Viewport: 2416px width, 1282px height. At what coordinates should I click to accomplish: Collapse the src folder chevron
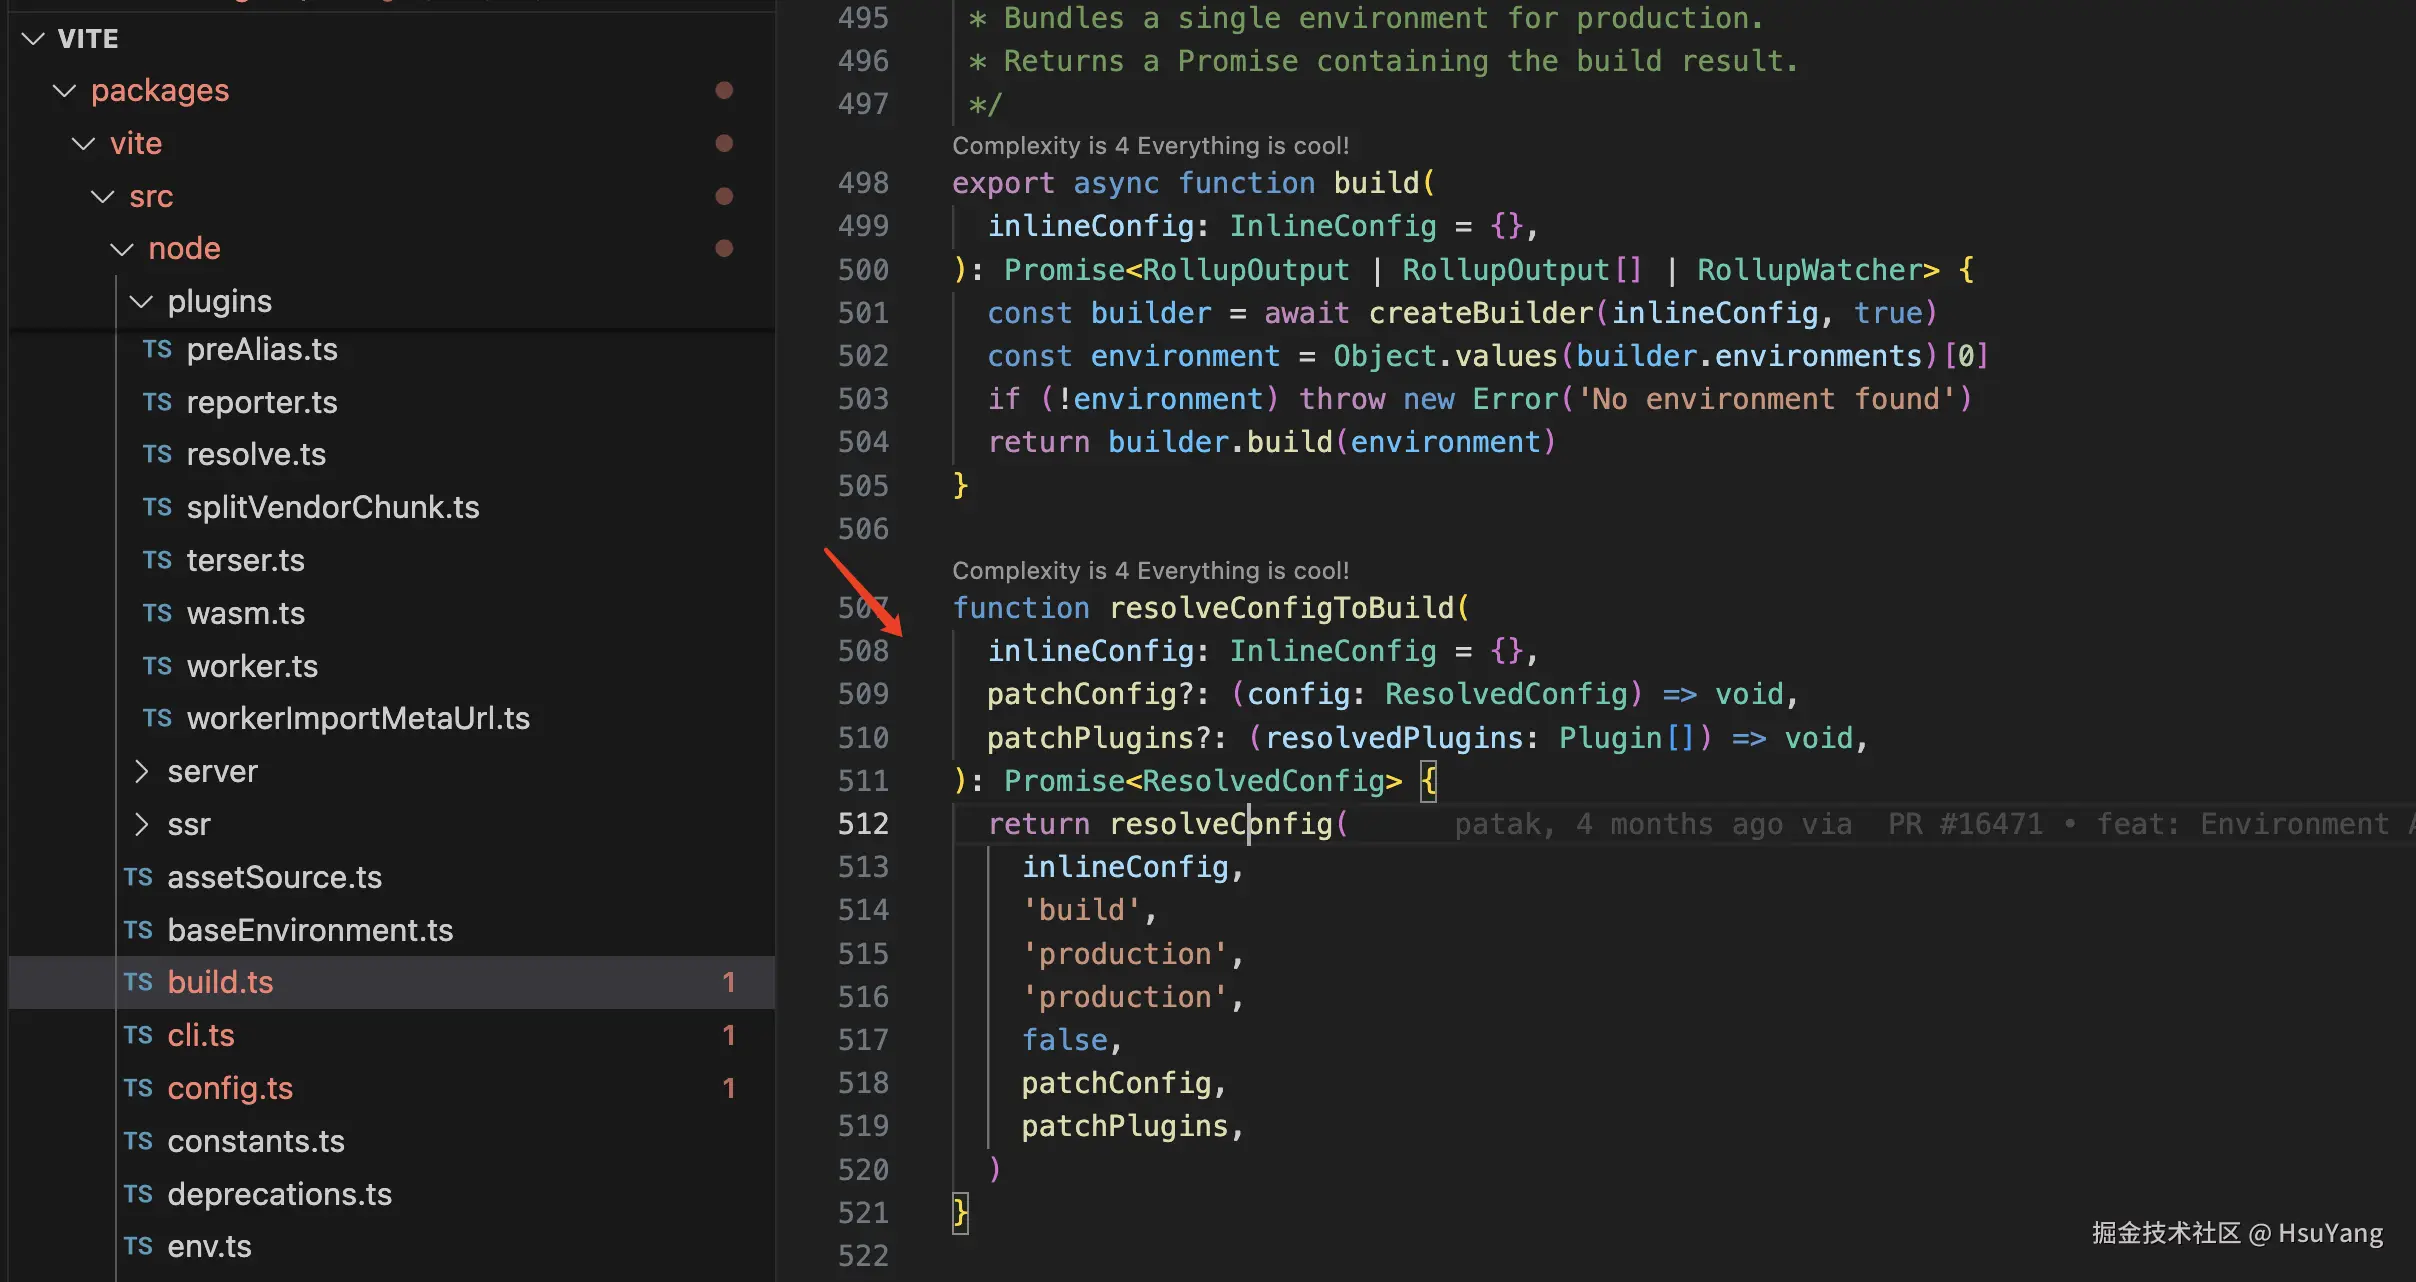(102, 197)
